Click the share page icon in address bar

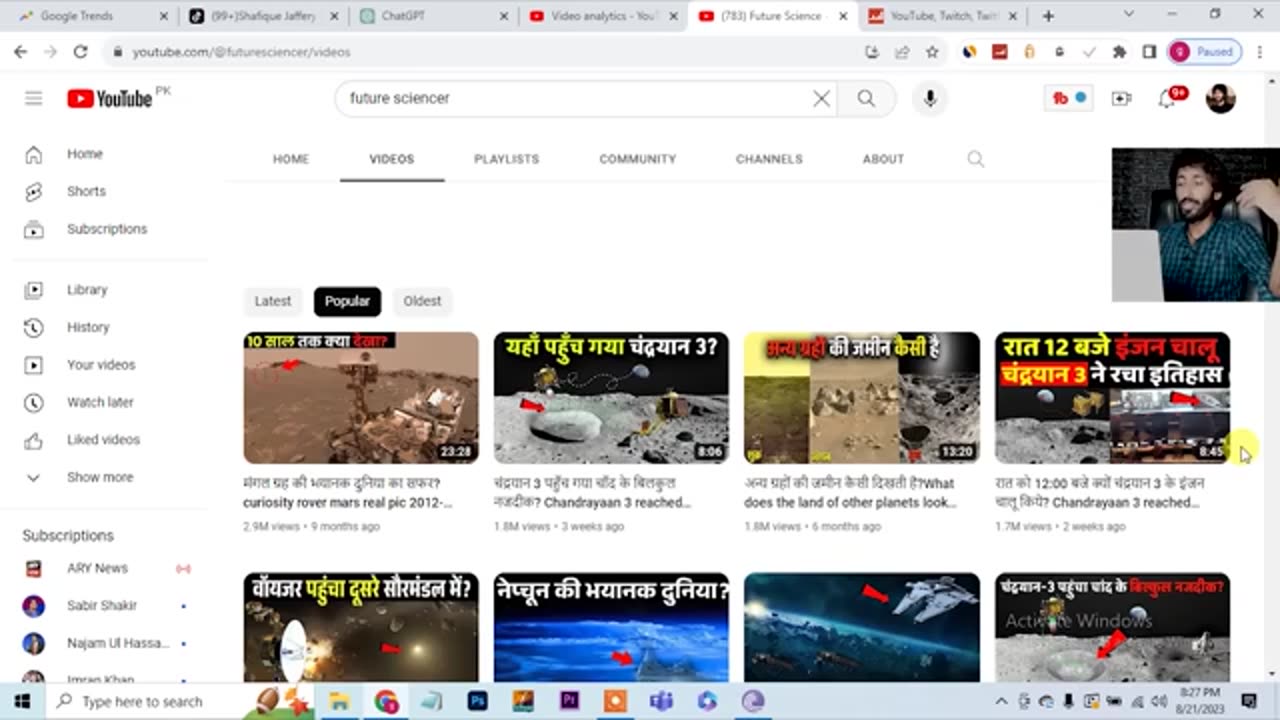902,51
